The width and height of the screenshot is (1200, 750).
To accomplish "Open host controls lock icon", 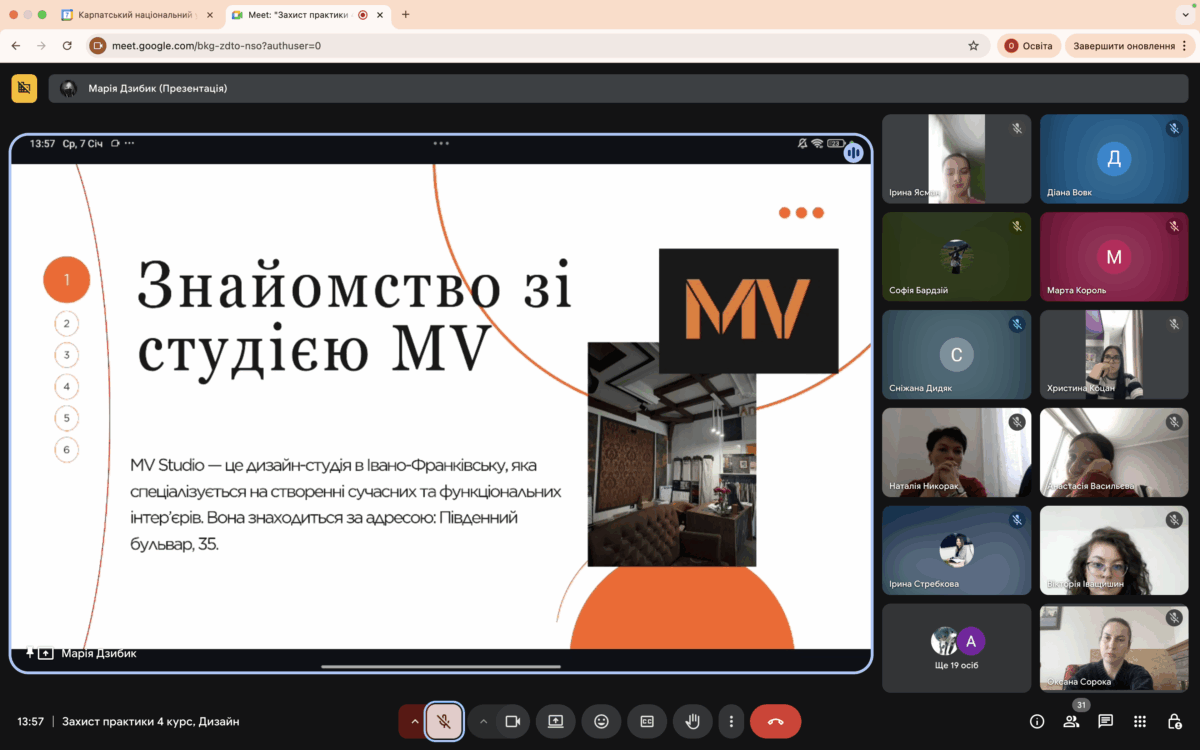I will (1174, 721).
